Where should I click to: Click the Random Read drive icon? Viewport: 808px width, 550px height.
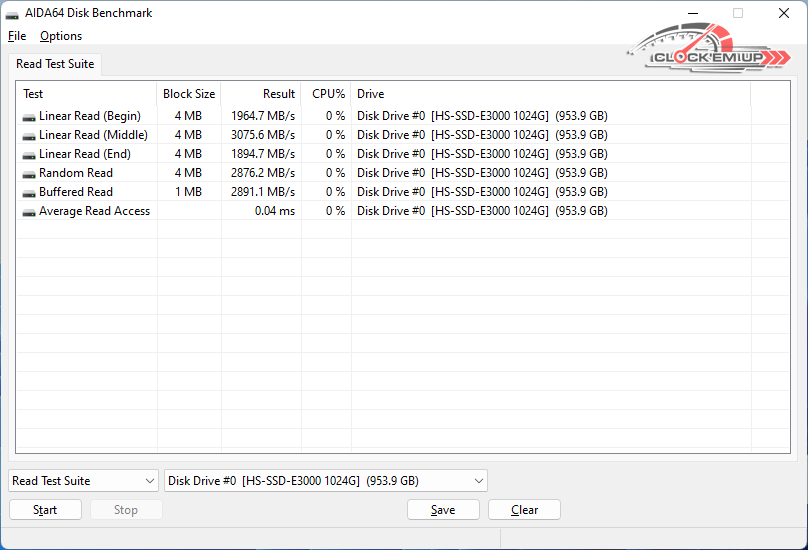pyautogui.click(x=29, y=173)
